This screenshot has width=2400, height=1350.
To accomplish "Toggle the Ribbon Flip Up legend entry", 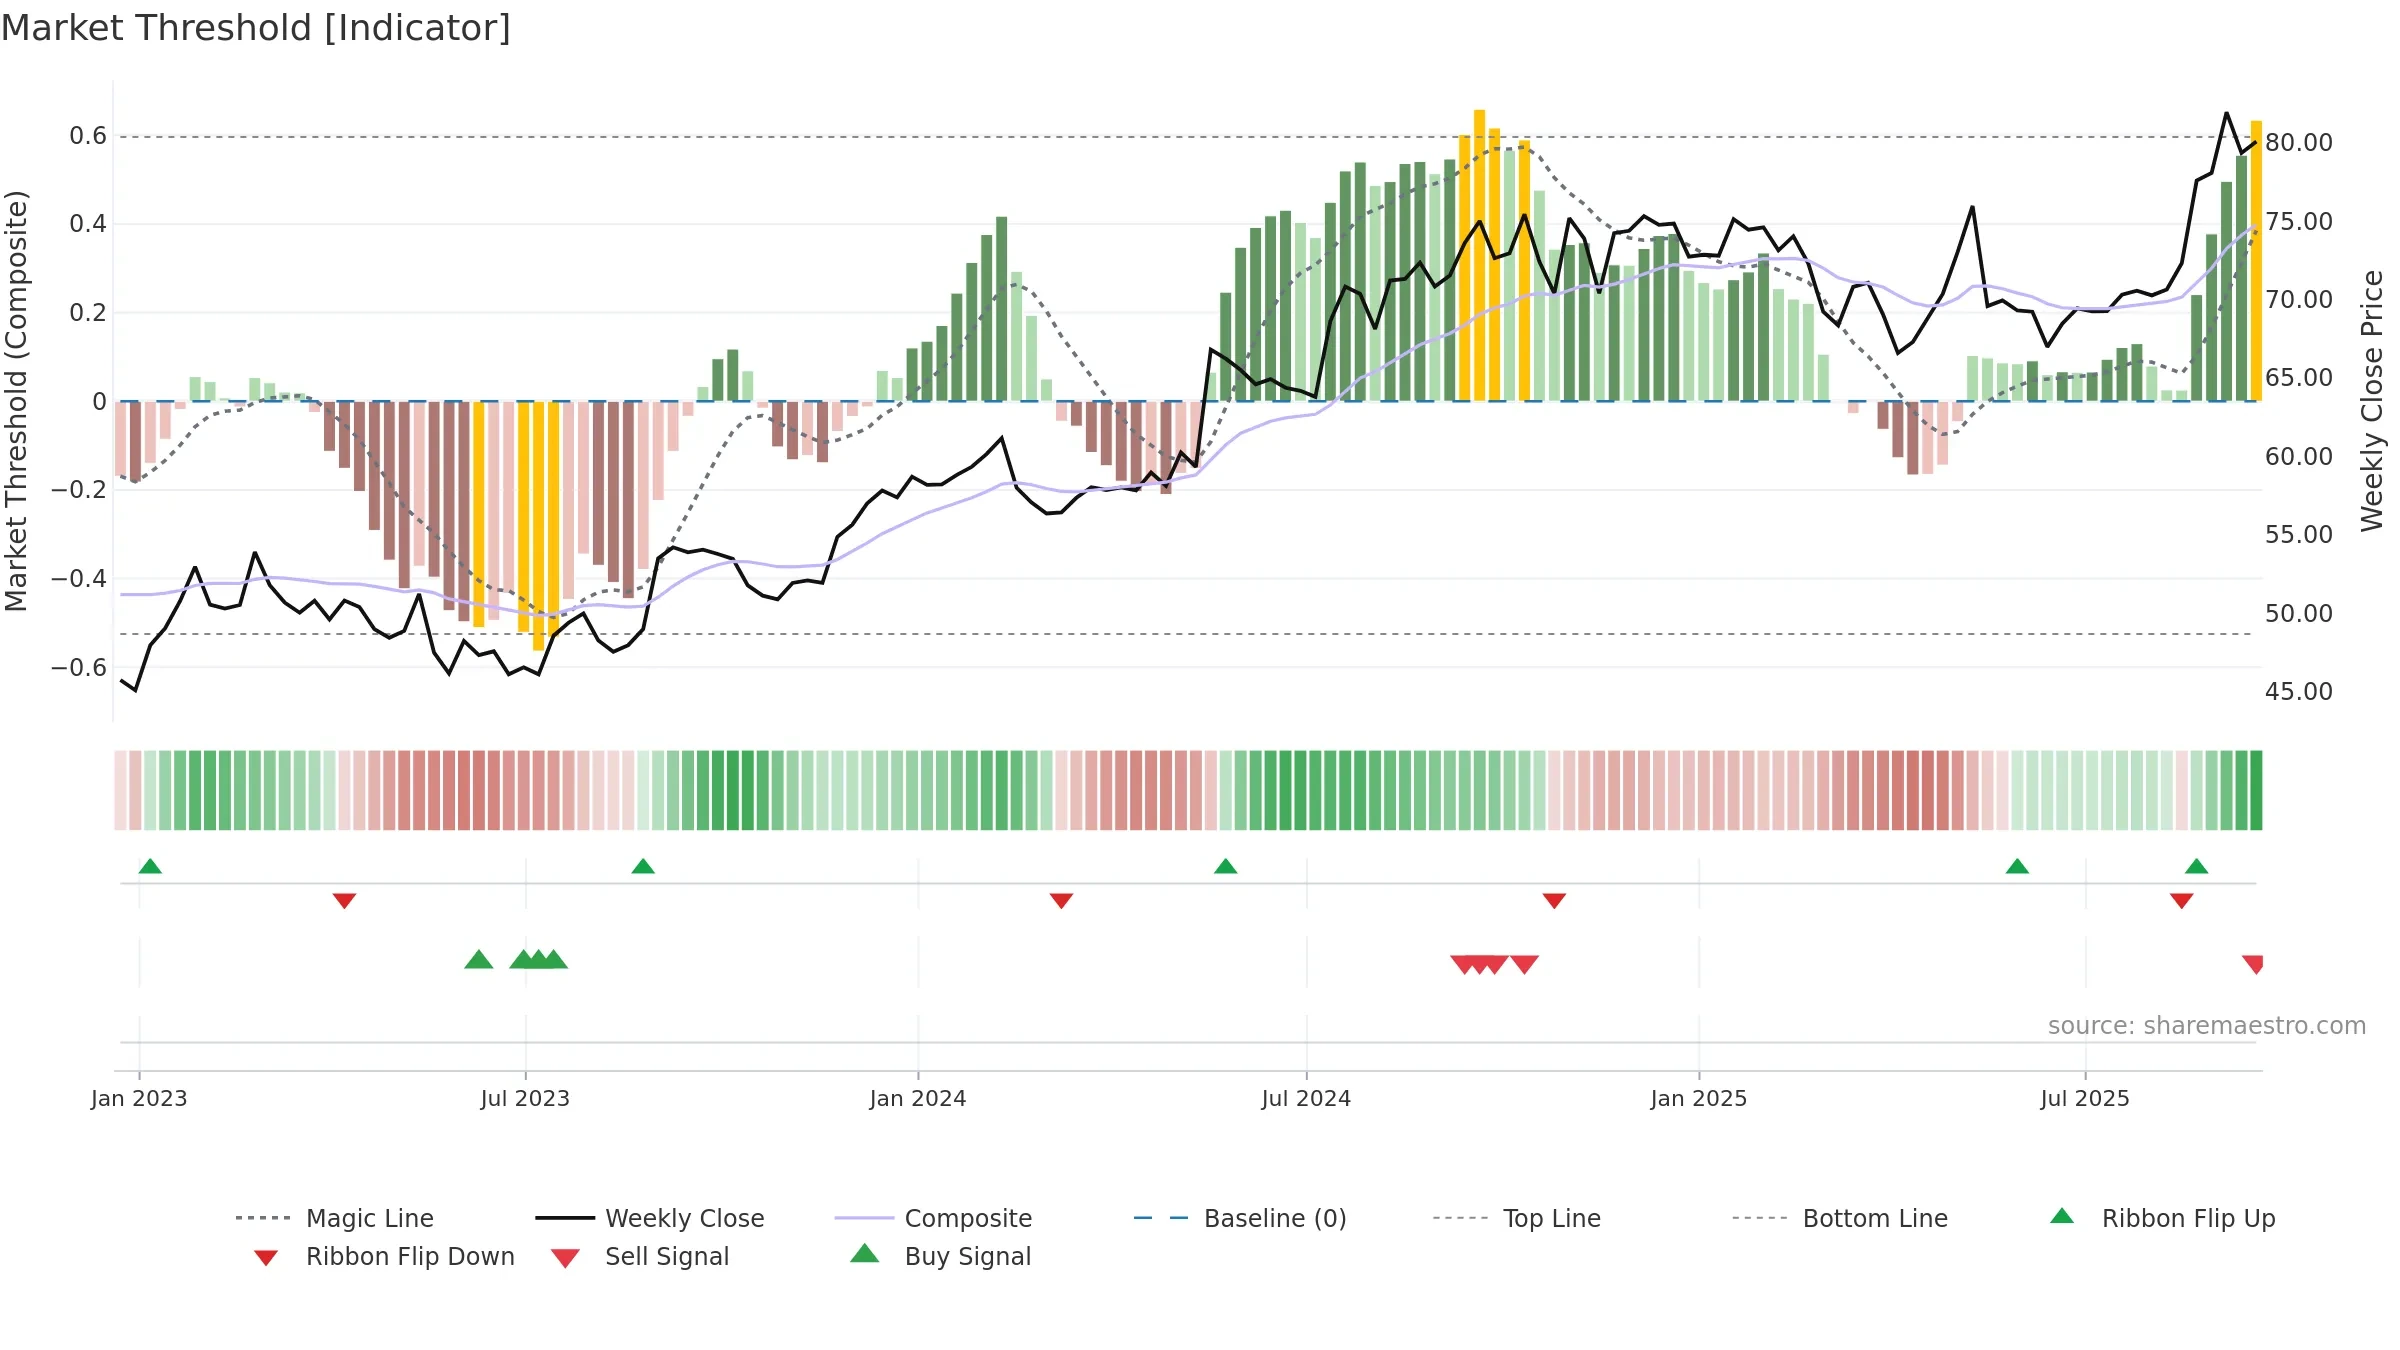I will tap(2162, 1218).
